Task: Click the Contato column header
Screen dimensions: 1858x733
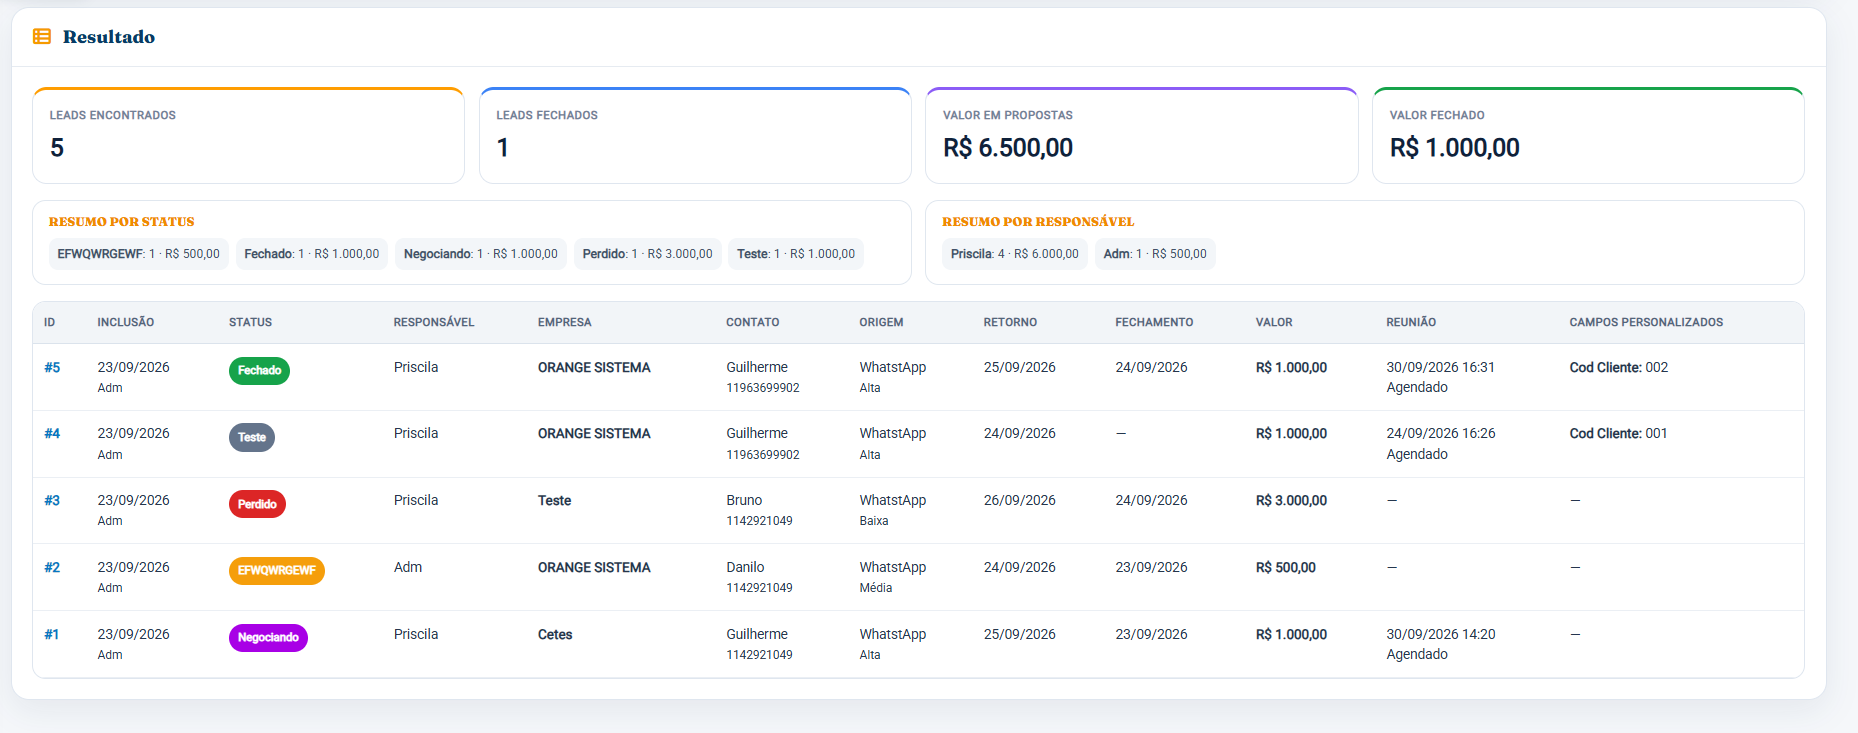Action: 753,323
